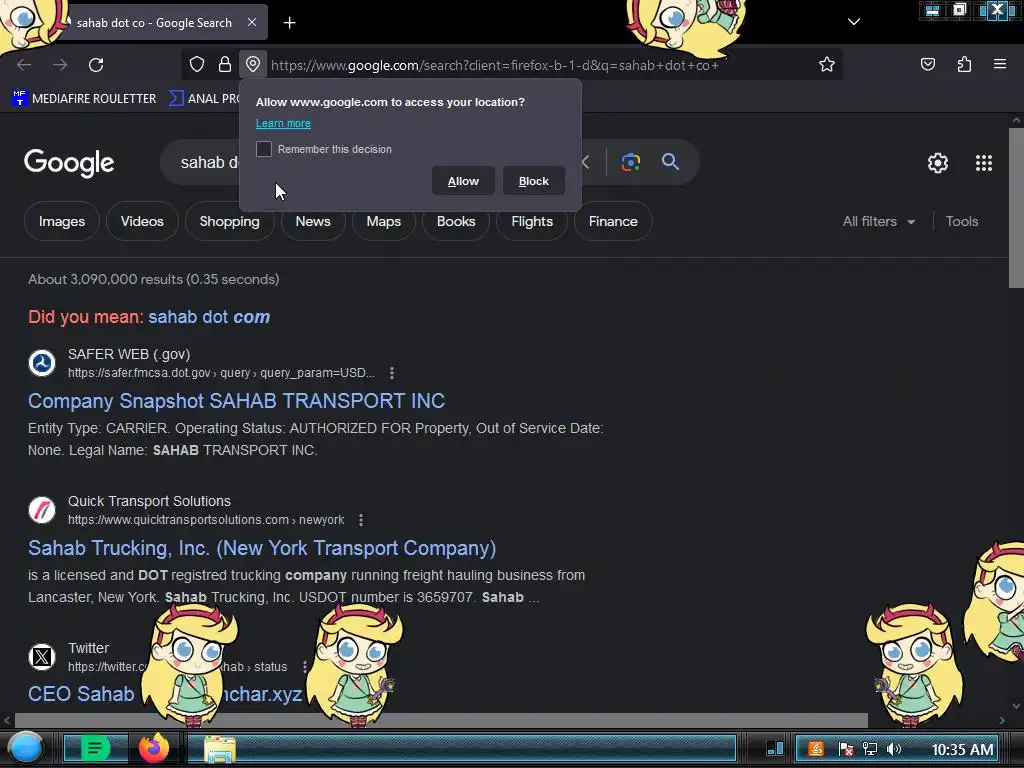
Task: Click the SAFER WEB site favicon
Action: point(42,362)
